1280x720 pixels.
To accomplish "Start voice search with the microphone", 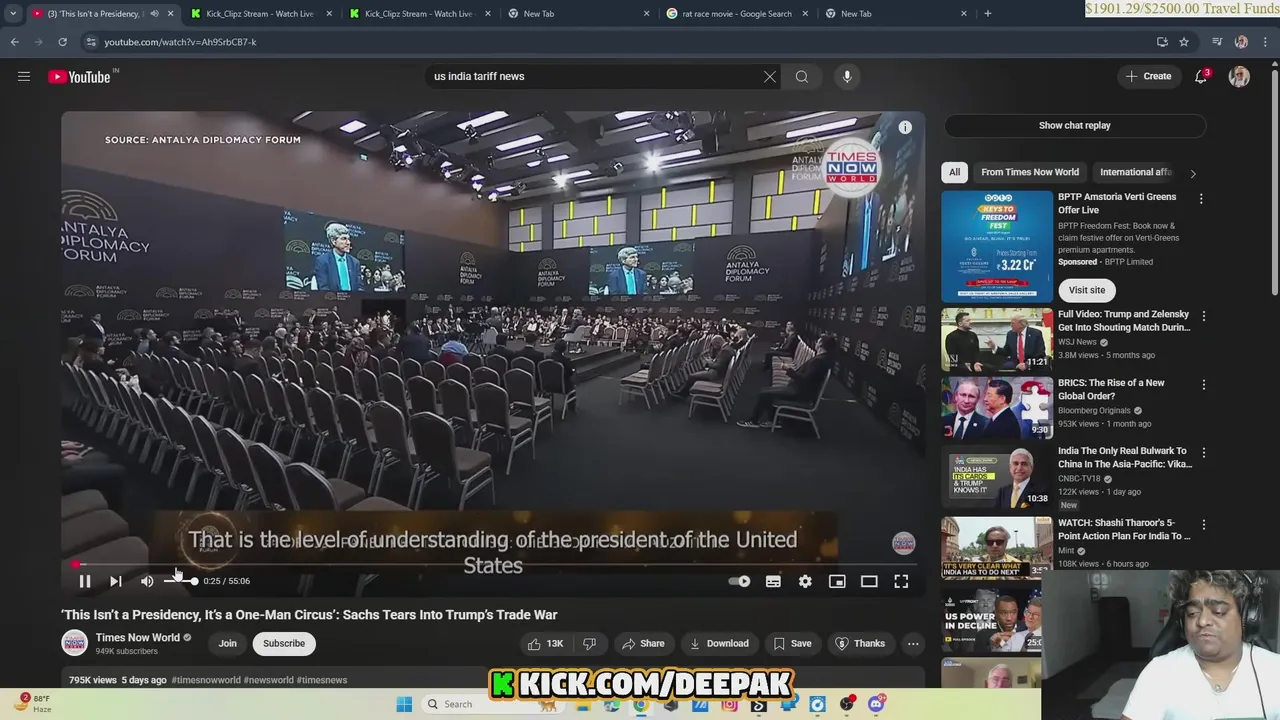I will click(847, 76).
